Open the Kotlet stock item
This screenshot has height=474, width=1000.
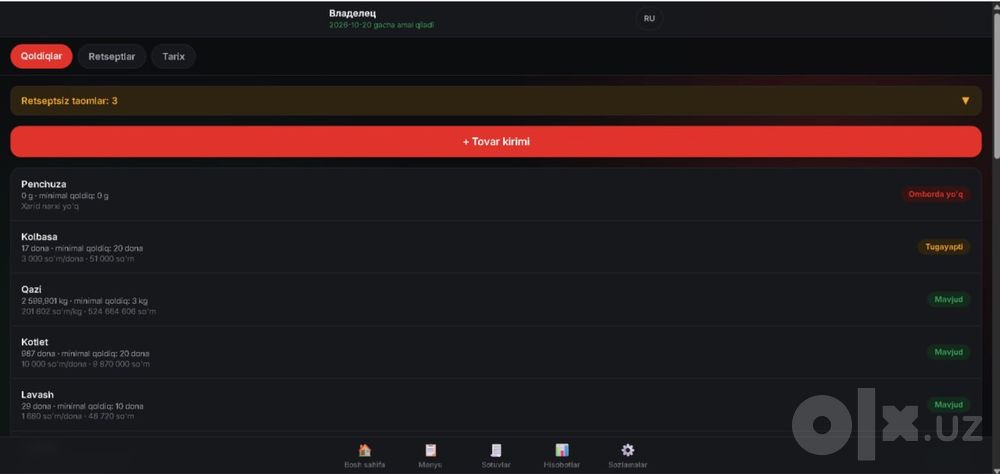[x=496, y=352]
